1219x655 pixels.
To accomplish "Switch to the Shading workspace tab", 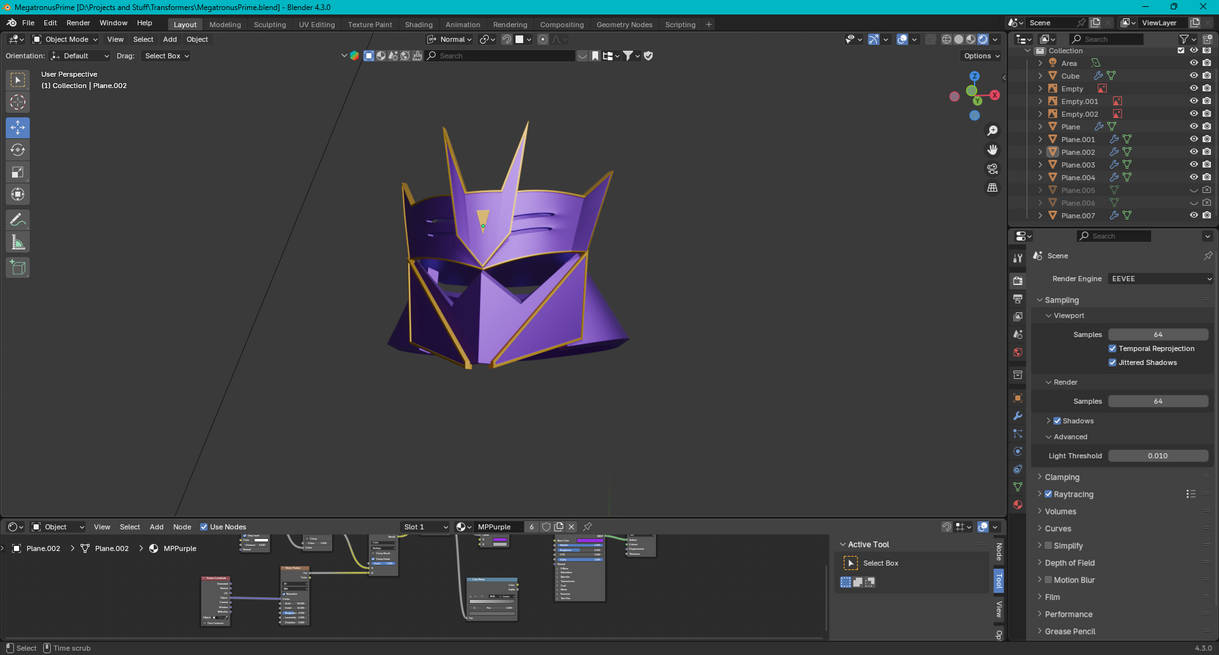I will (x=418, y=24).
